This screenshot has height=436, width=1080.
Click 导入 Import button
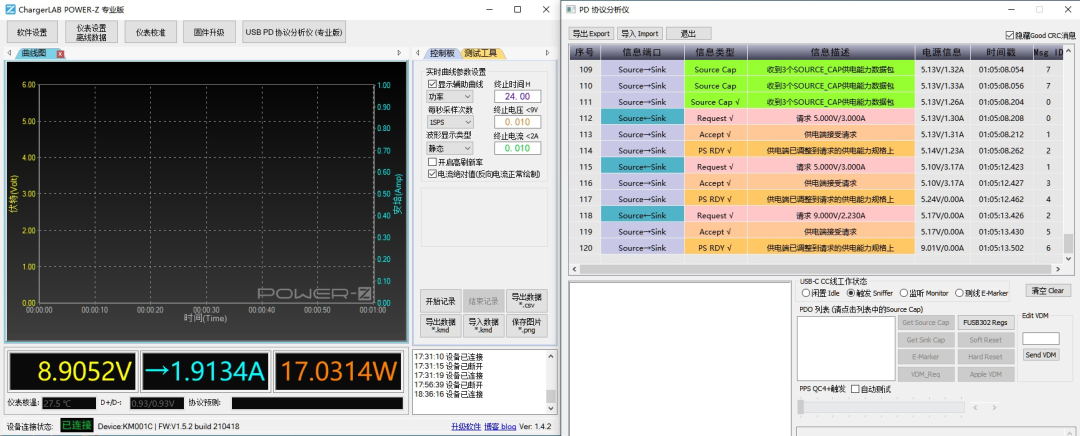tap(639, 33)
